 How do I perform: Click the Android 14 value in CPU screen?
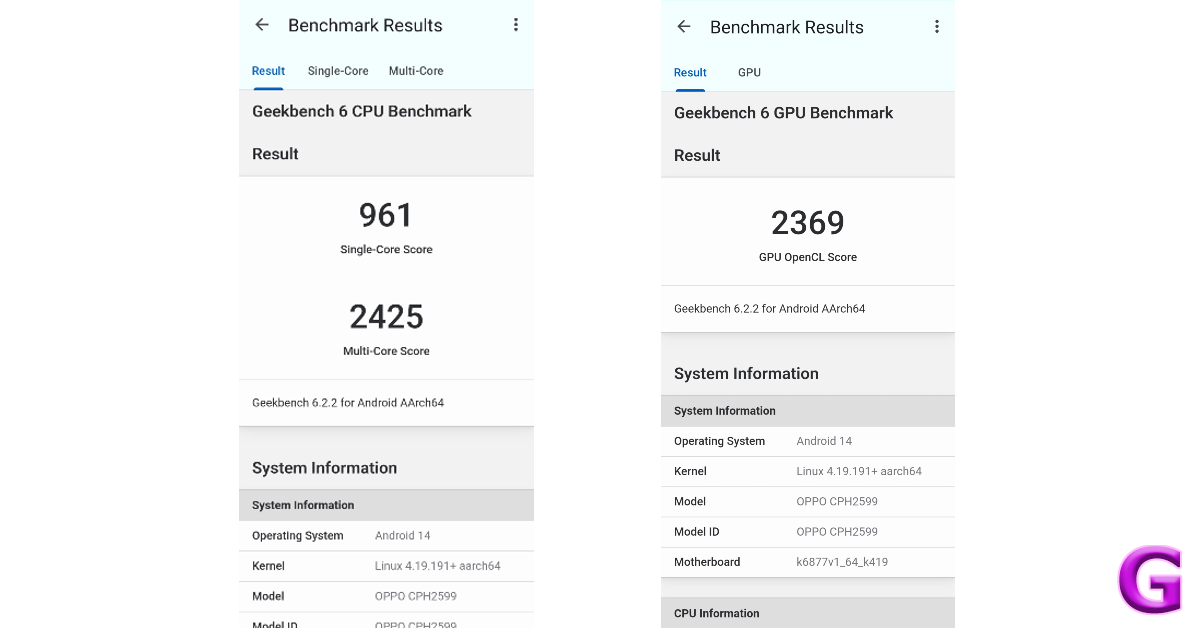pyautogui.click(x=403, y=536)
